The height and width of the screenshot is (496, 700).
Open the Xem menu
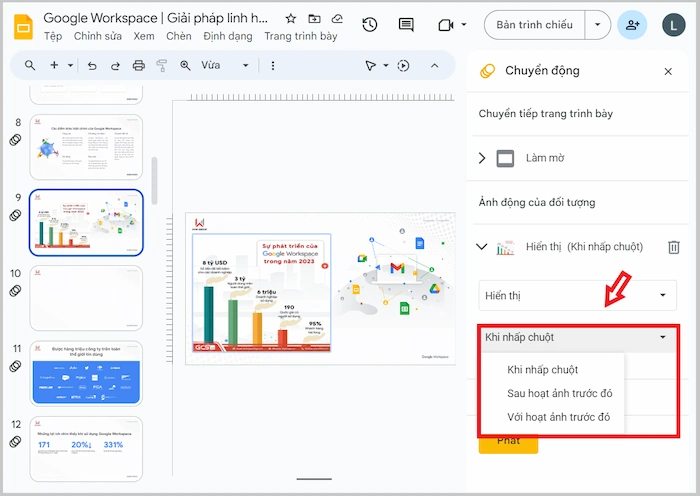click(144, 36)
